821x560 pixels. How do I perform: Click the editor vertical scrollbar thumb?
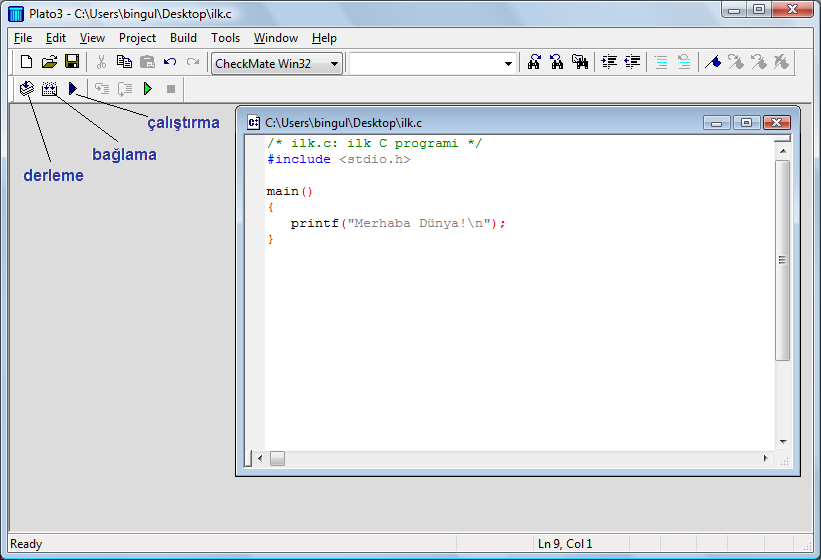pyautogui.click(x=783, y=260)
